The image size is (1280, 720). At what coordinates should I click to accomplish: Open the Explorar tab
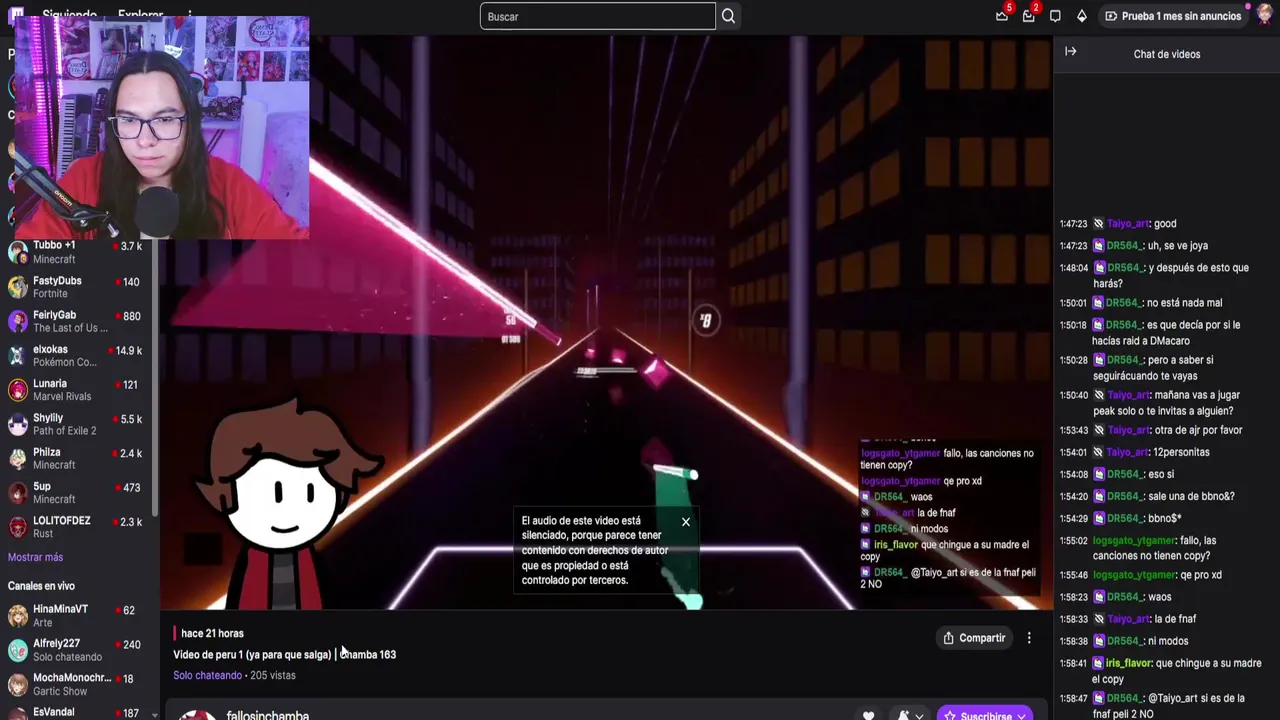(140, 16)
